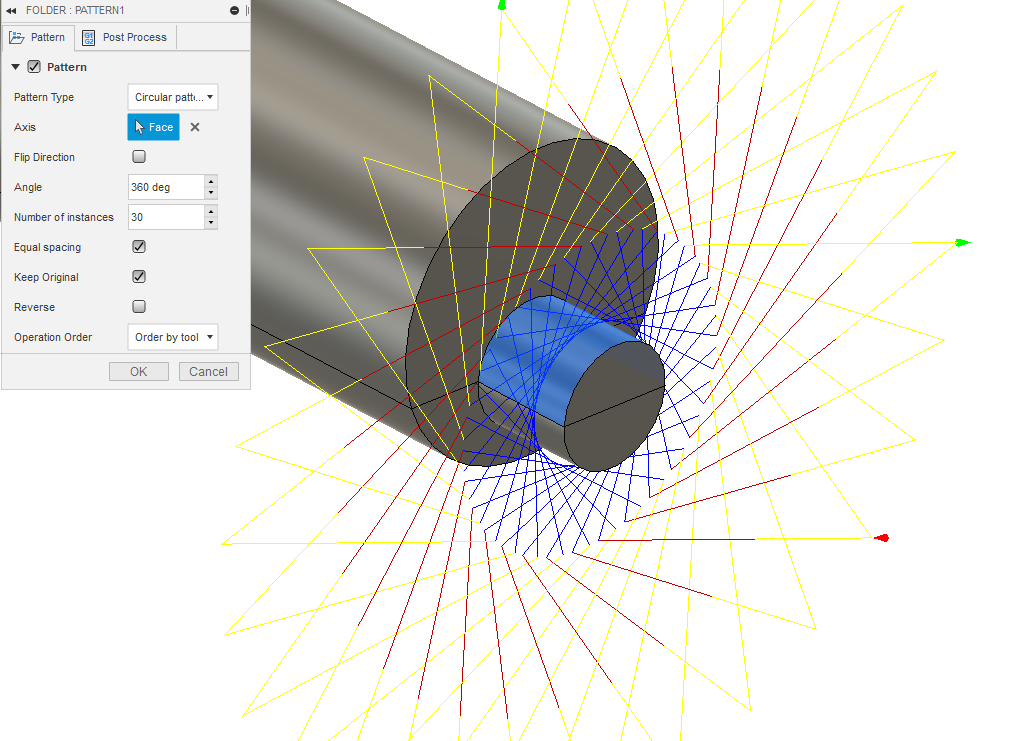Viewport: 1028px width, 741px height.
Task: Confirm the pattern with the OK button
Action: (138, 371)
